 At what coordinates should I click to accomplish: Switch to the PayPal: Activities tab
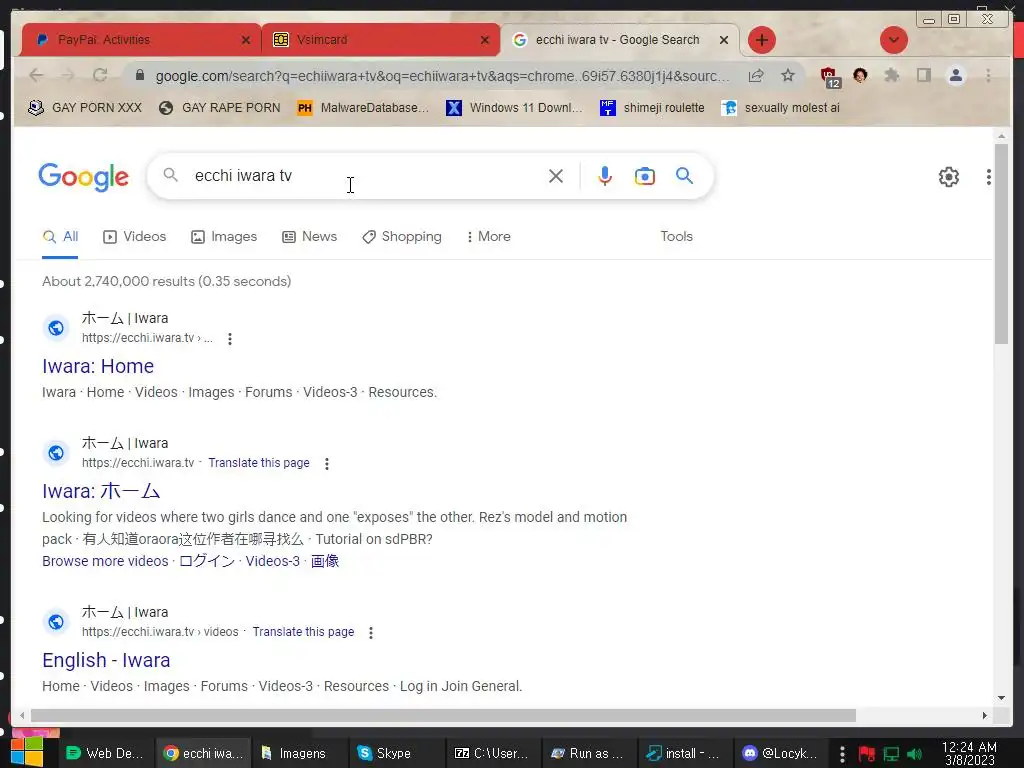pos(141,40)
